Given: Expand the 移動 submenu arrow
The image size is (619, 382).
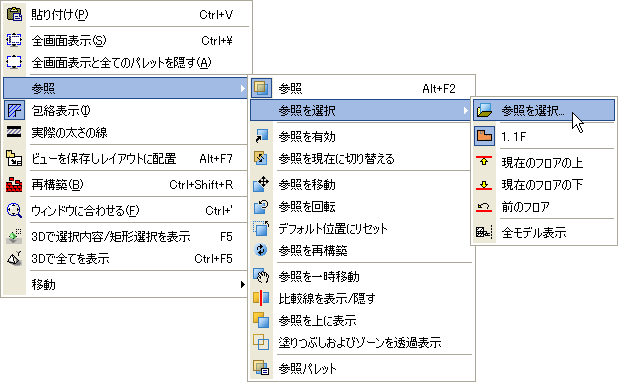Looking at the screenshot, I should tap(242, 284).
